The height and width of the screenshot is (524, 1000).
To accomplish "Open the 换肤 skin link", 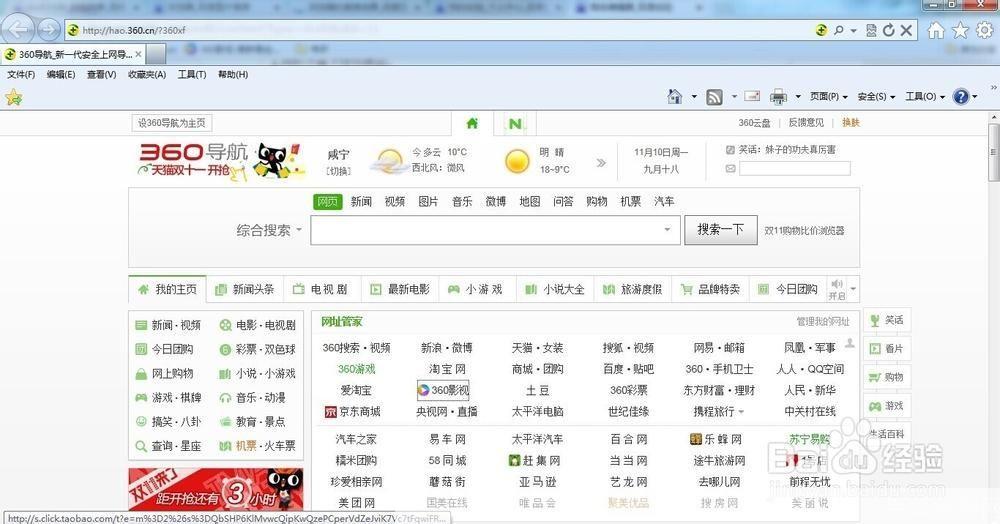I will [851, 122].
